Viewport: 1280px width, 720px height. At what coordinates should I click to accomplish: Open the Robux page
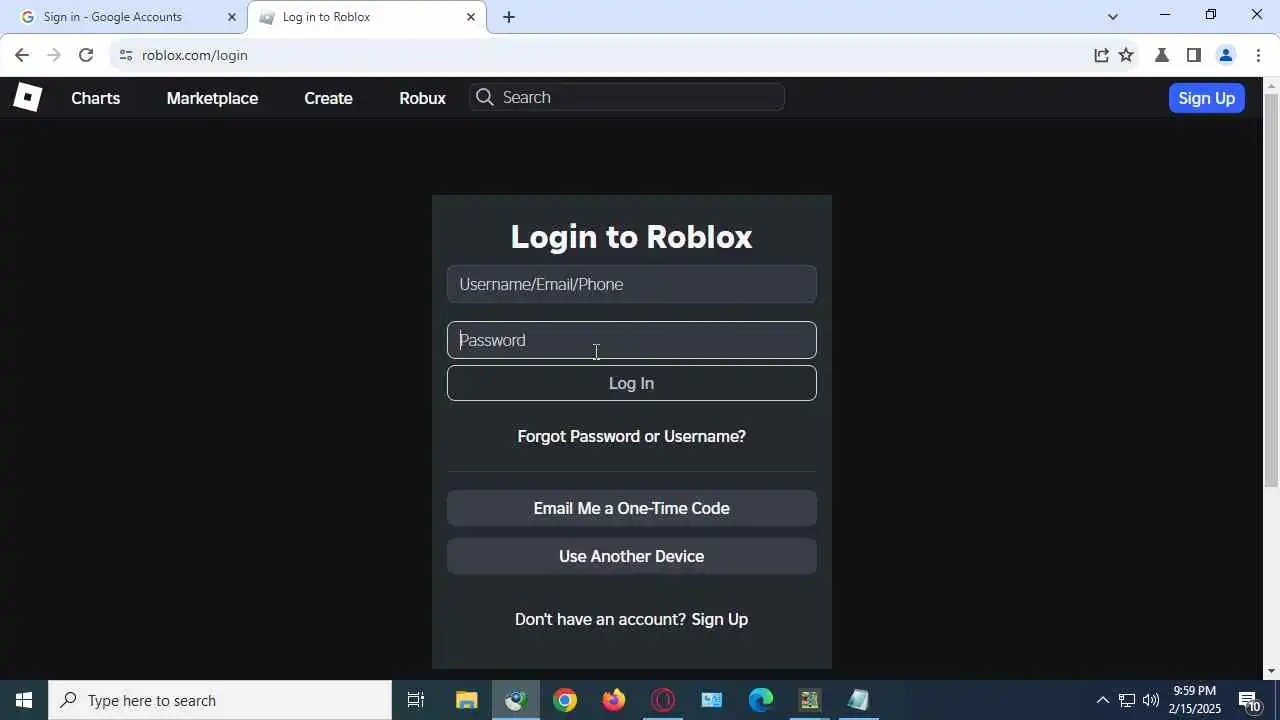coord(422,98)
